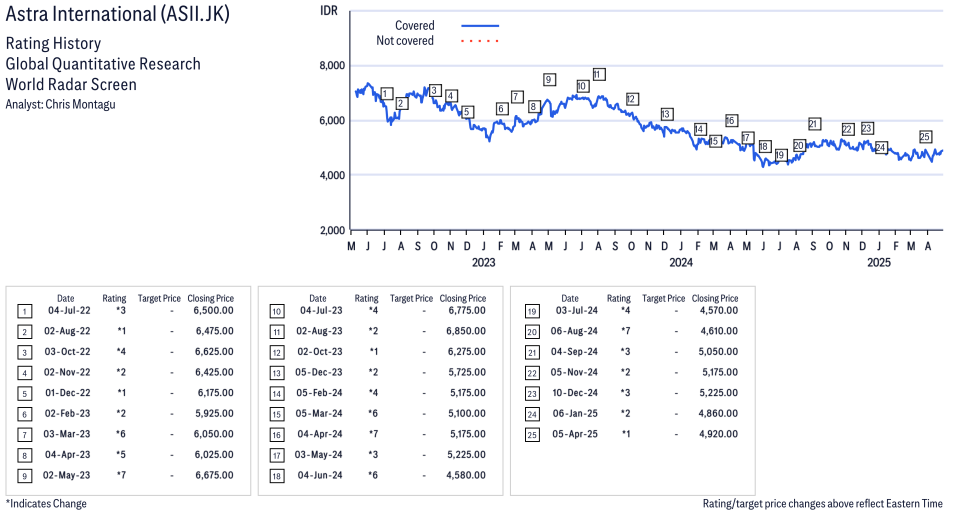Screen dimensions: 954x510
Task: Click closing price 5,050.00
Action: [x=719, y=352]
